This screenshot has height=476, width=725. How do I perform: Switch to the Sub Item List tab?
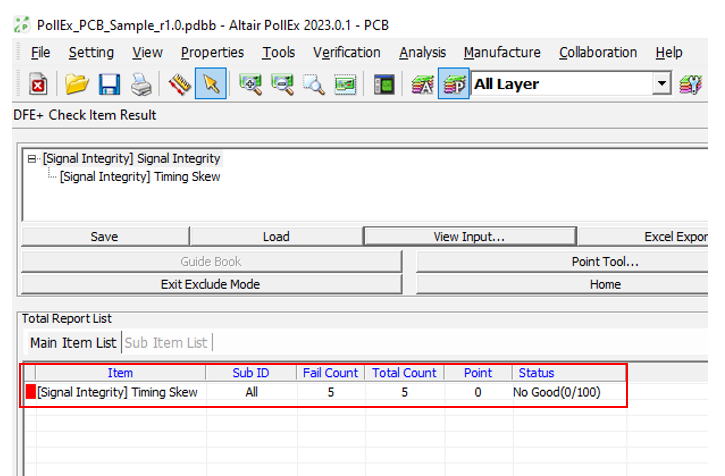pyautogui.click(x=166, y=343)
